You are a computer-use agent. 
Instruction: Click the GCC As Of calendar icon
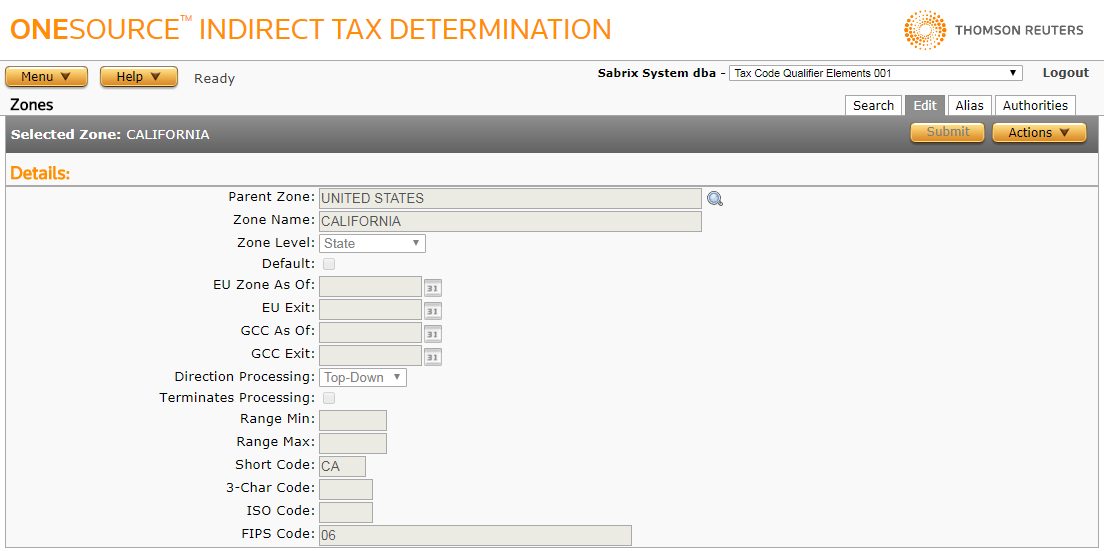[432, 334]
